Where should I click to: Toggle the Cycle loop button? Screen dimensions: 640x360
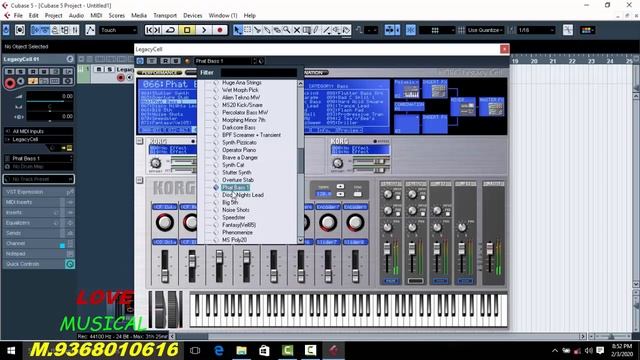click(170, 30)
